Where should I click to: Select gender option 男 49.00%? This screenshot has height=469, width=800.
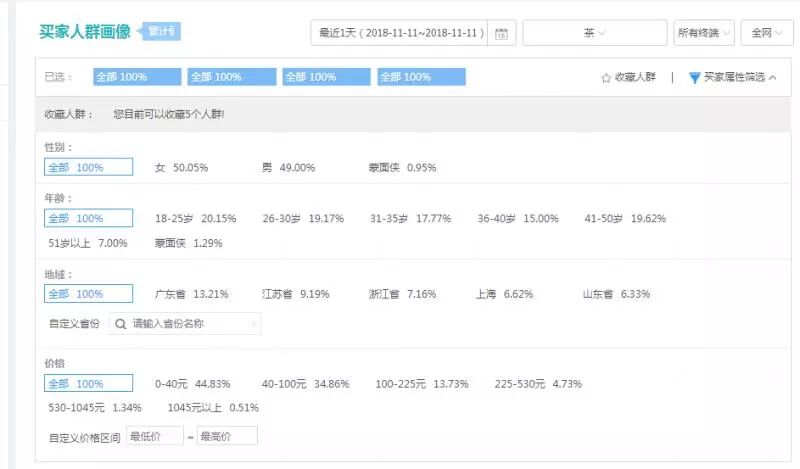288,167
